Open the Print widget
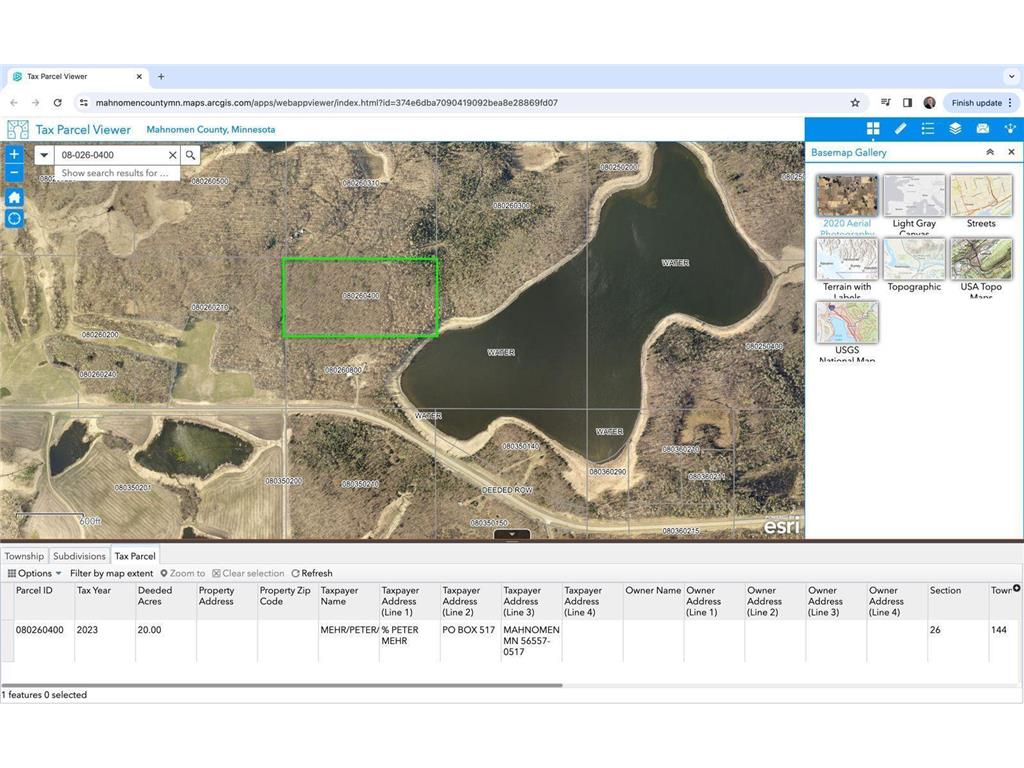This screenshot has width=1024, height=768. 982,129
